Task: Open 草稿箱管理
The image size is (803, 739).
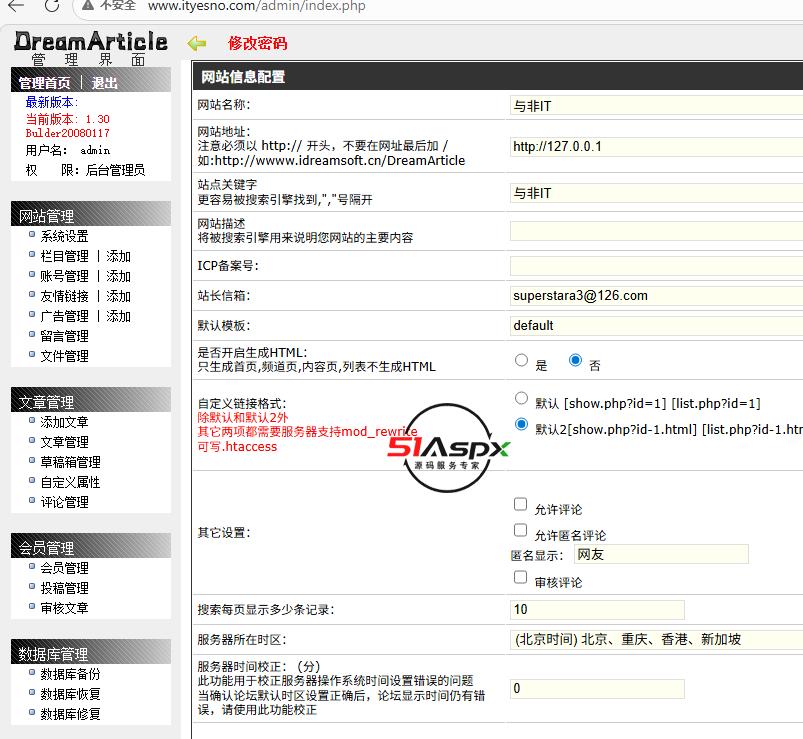Action: click(71, 462)
